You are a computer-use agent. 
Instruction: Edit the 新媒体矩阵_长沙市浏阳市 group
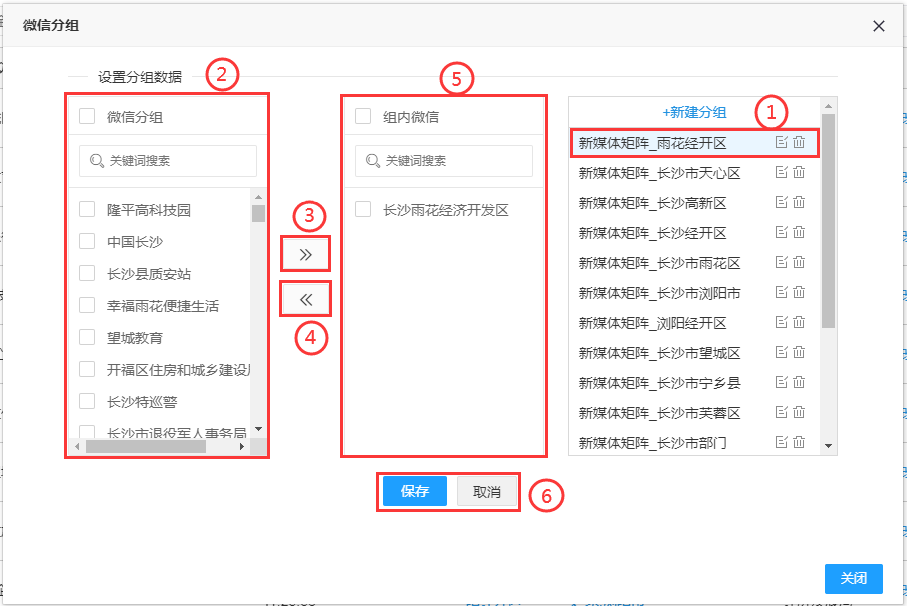(782, 292)
